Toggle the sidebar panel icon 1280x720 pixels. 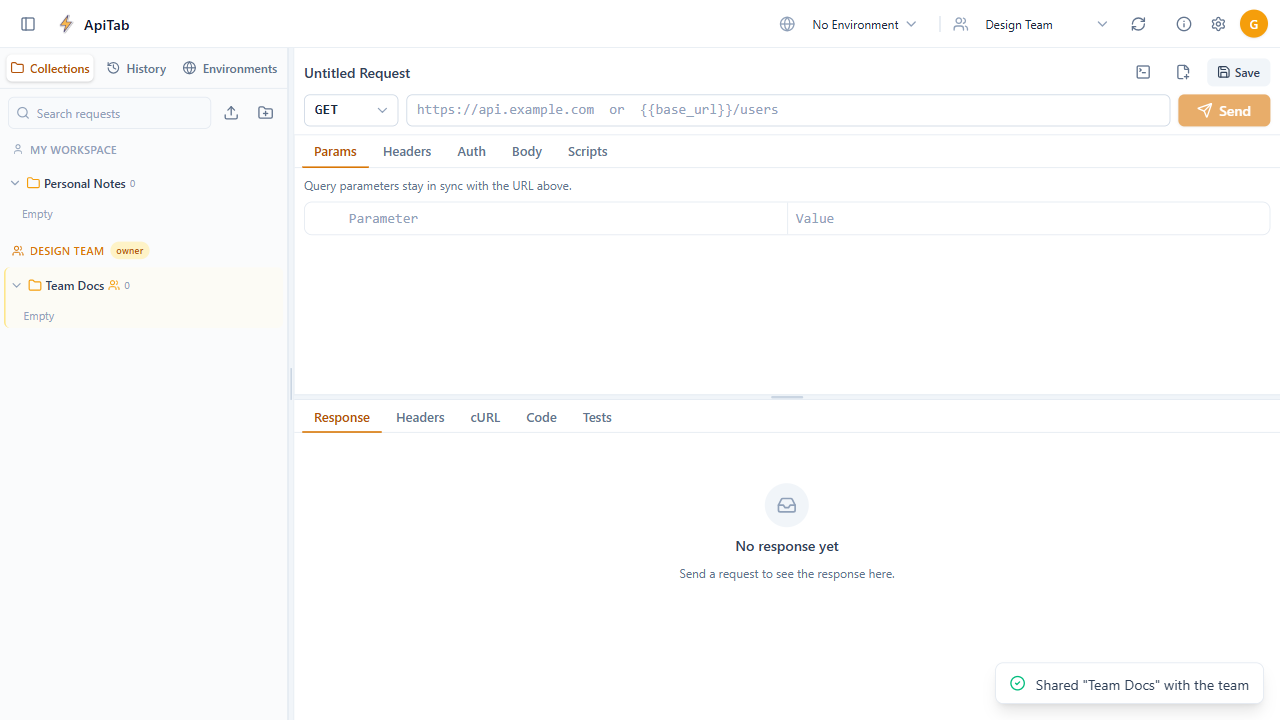click(28, 24)
